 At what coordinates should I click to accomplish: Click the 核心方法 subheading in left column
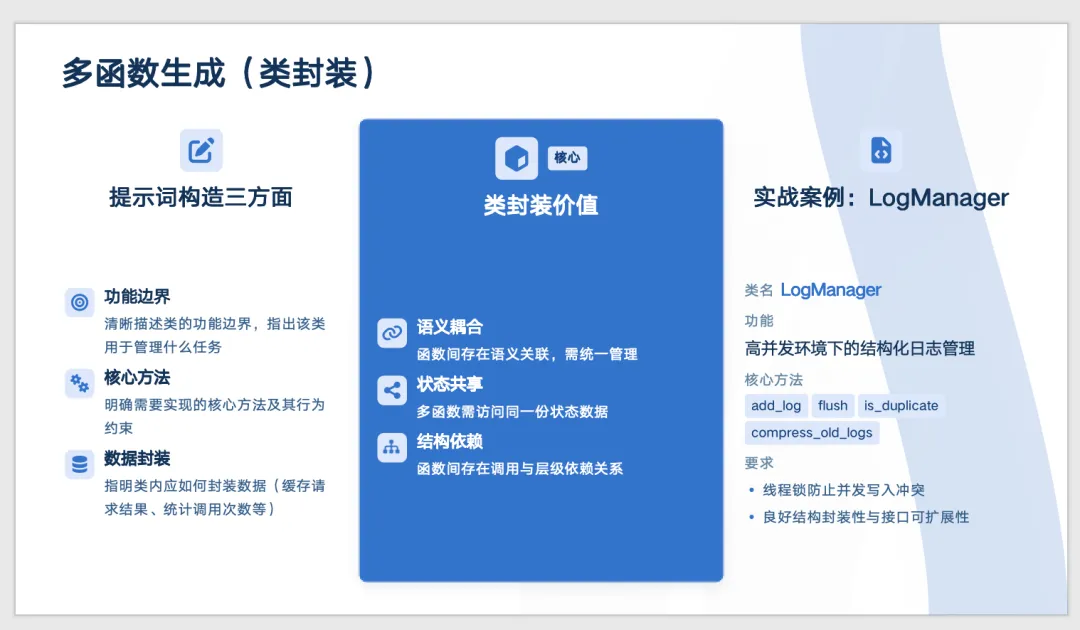pyautogui.click(x=137, y=377)
